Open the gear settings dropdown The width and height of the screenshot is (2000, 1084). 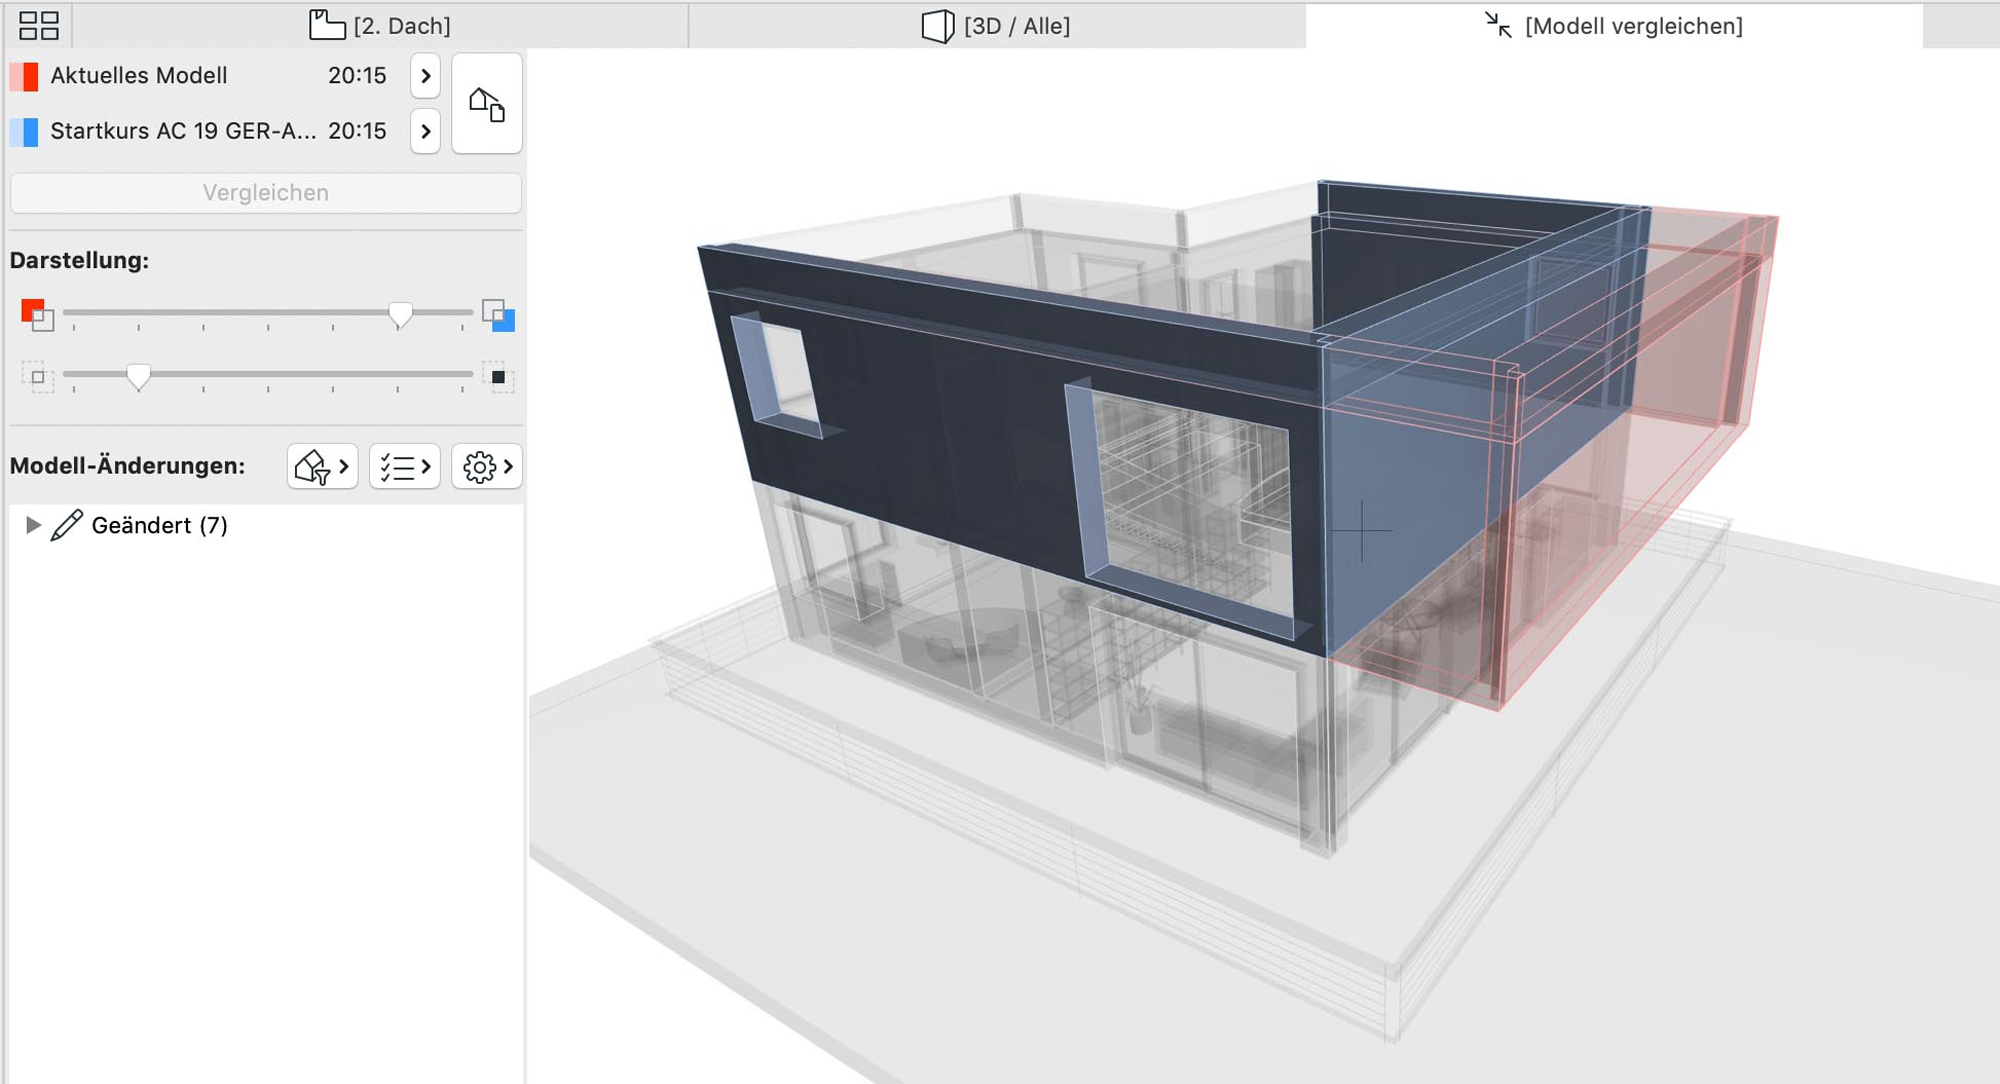pyautogui.click(x=487, y=466)
